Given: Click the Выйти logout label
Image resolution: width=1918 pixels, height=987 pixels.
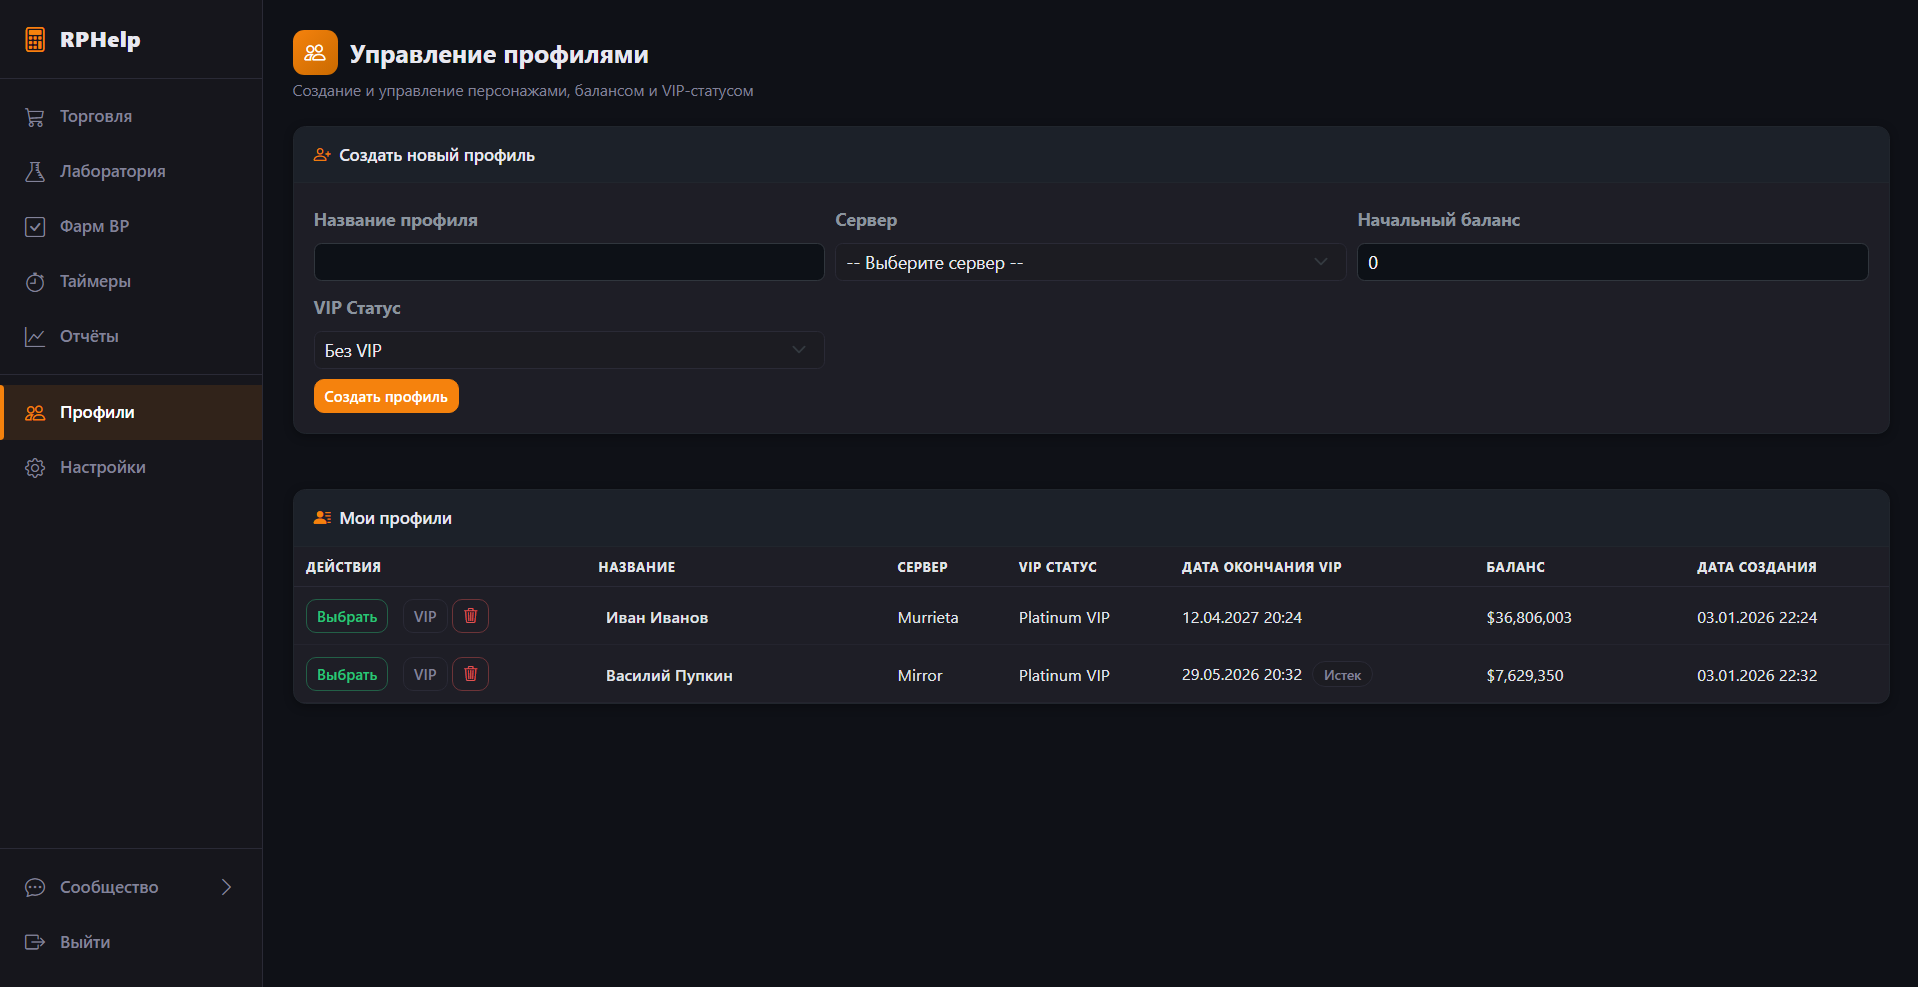Looking at the screenshot, I should pyautogui.click(x=85, y=943).
